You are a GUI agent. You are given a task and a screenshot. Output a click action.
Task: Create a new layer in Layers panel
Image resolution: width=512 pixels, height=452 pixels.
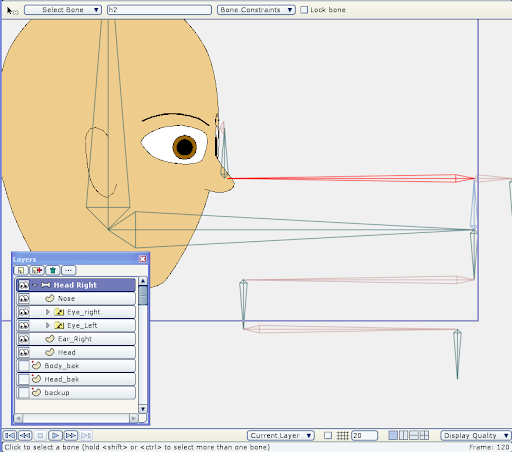tap(21, 270)
